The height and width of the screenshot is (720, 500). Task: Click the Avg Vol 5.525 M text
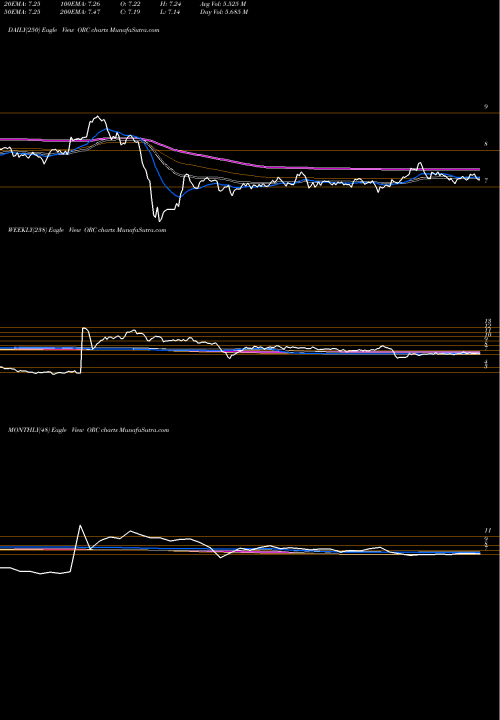click(224, 3)
